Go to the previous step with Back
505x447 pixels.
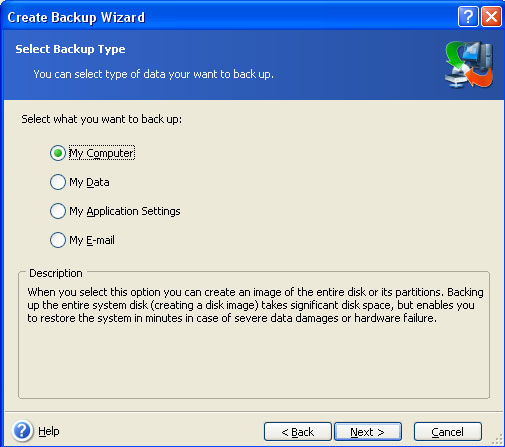(298, 432)
